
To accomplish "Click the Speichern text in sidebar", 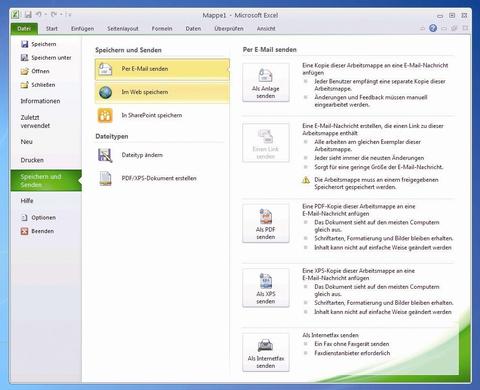I will 44,44.
